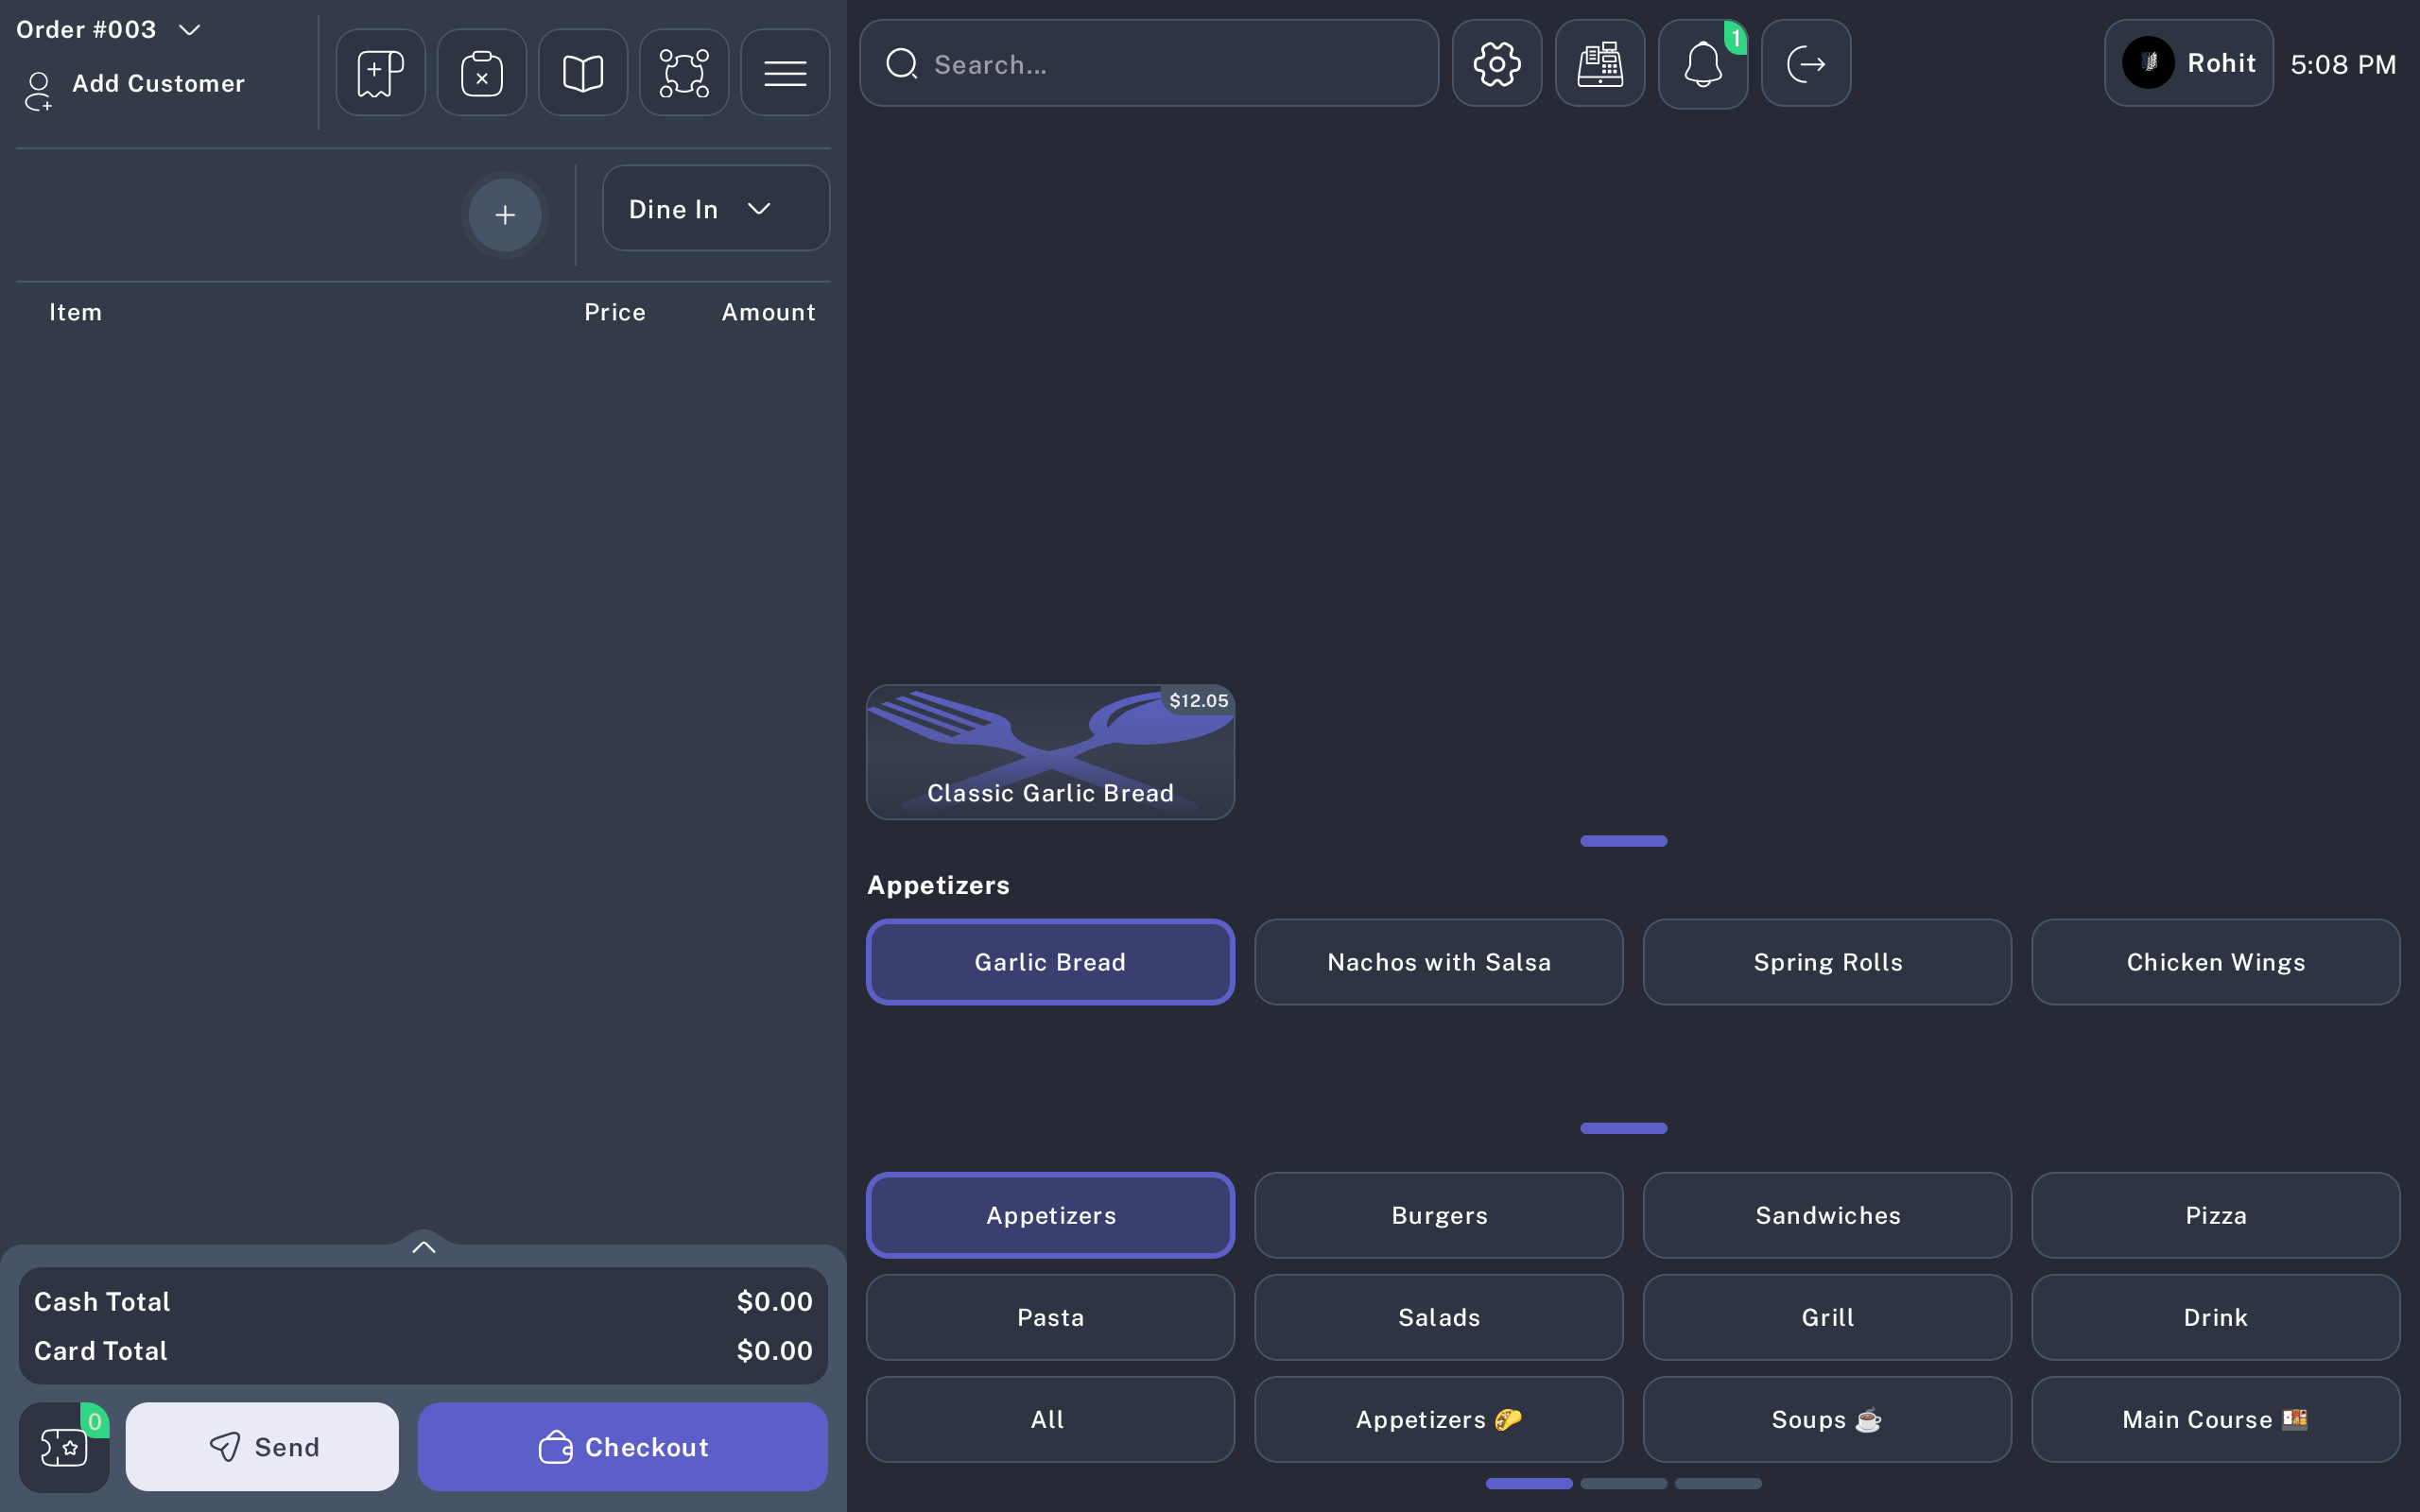Select All category

pyautogui.click(x=1050, y=1419)
